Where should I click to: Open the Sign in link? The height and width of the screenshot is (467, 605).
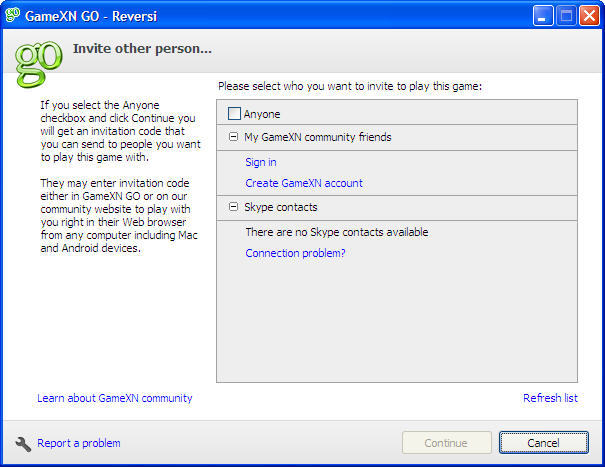pyautogui.click(x=261, y=162)
